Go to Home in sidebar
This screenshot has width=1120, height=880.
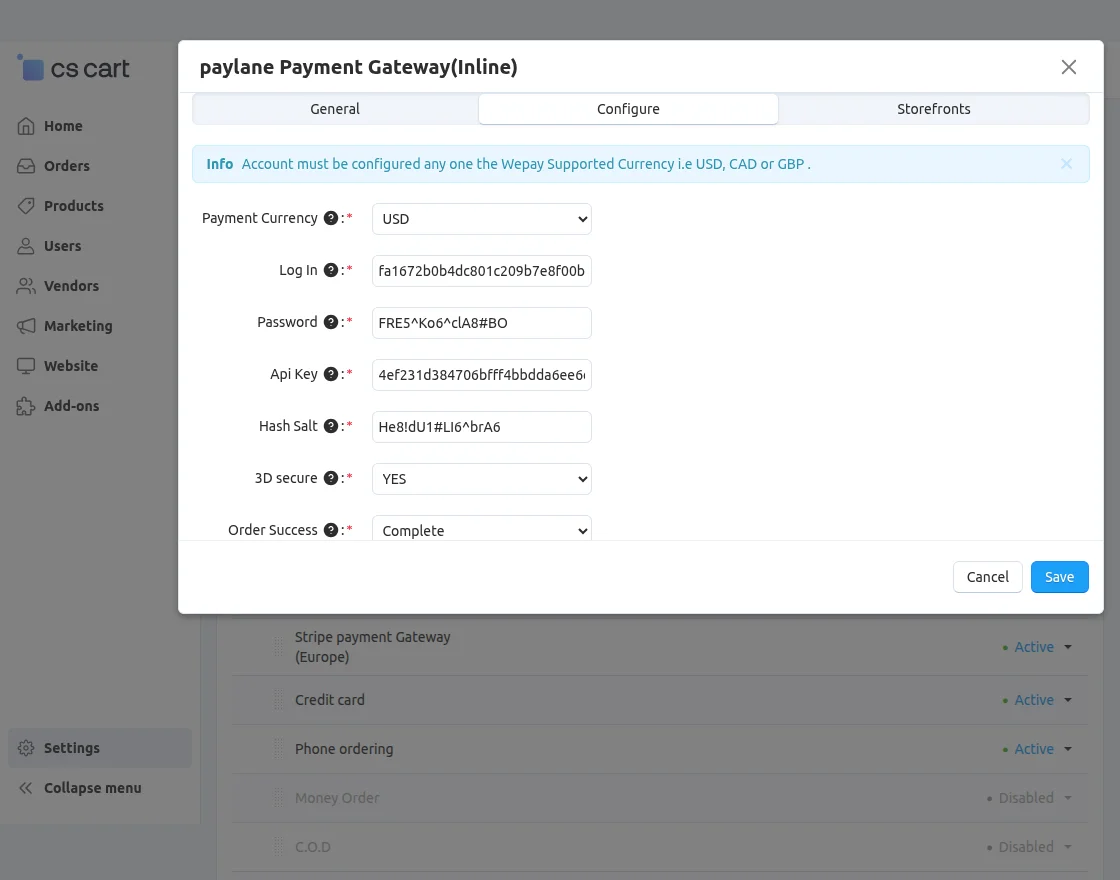(63, 126)
